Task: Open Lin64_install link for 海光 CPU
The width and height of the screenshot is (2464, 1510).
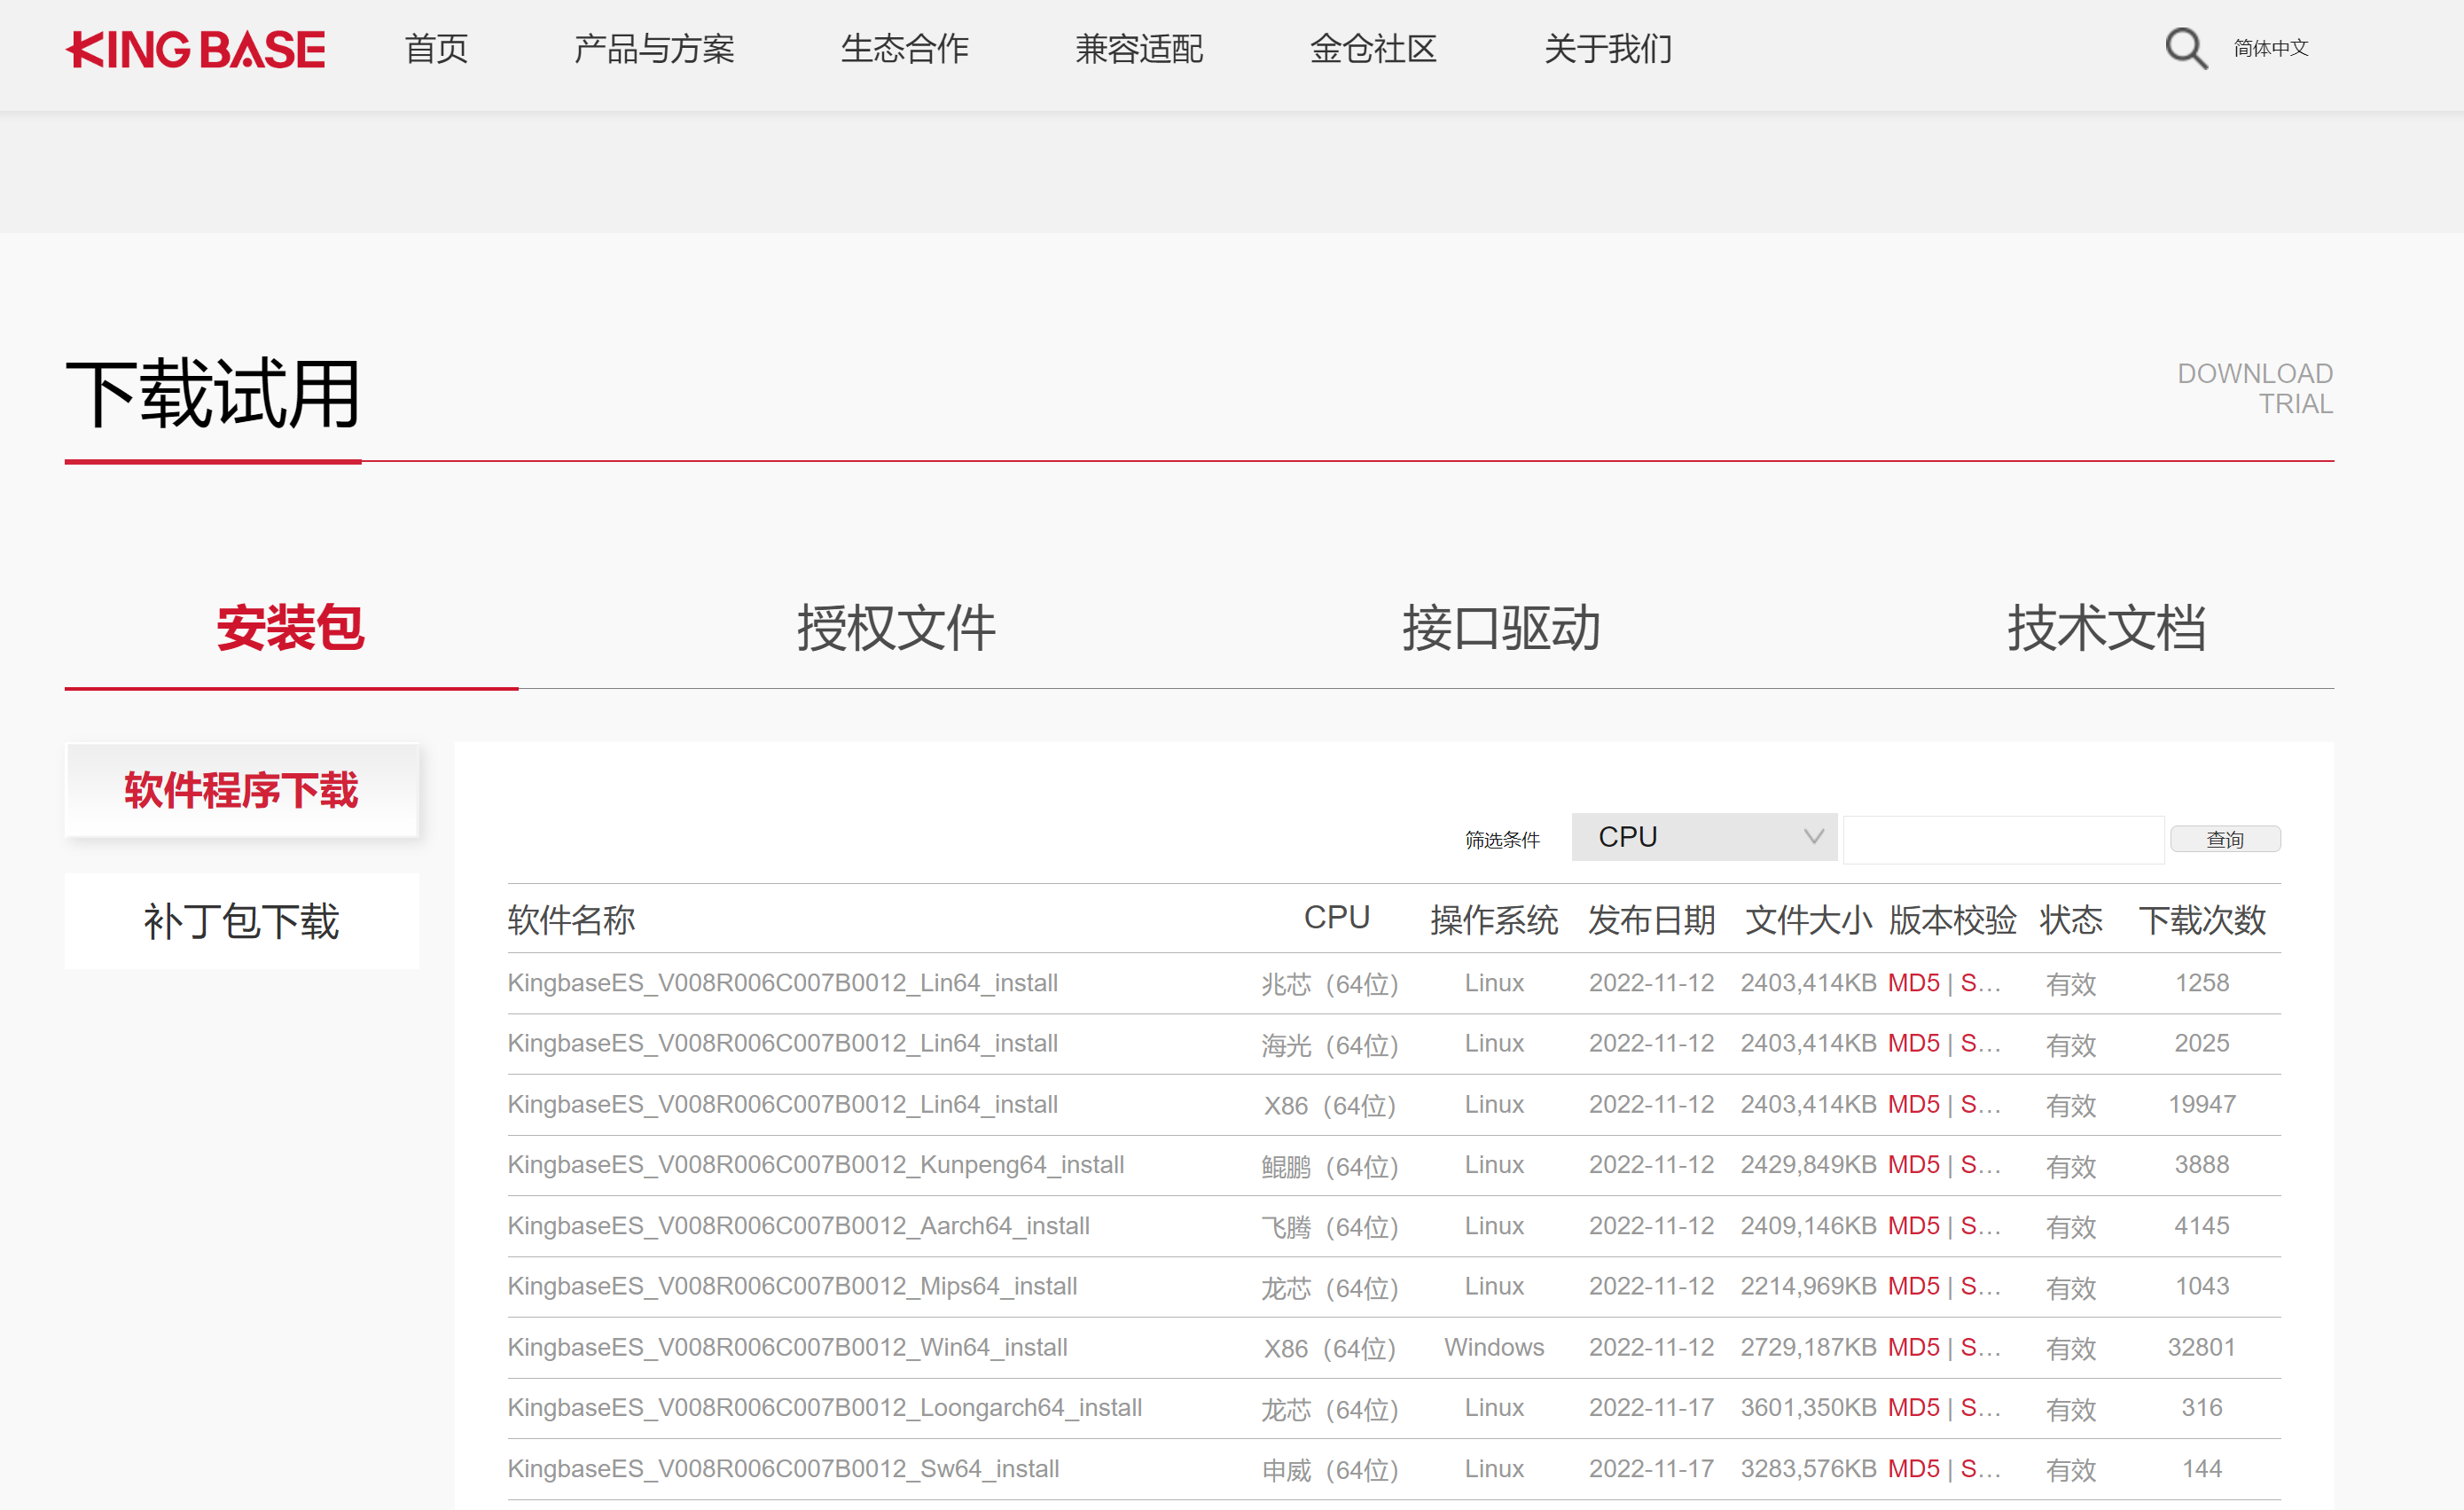Action: [783, 1043]
